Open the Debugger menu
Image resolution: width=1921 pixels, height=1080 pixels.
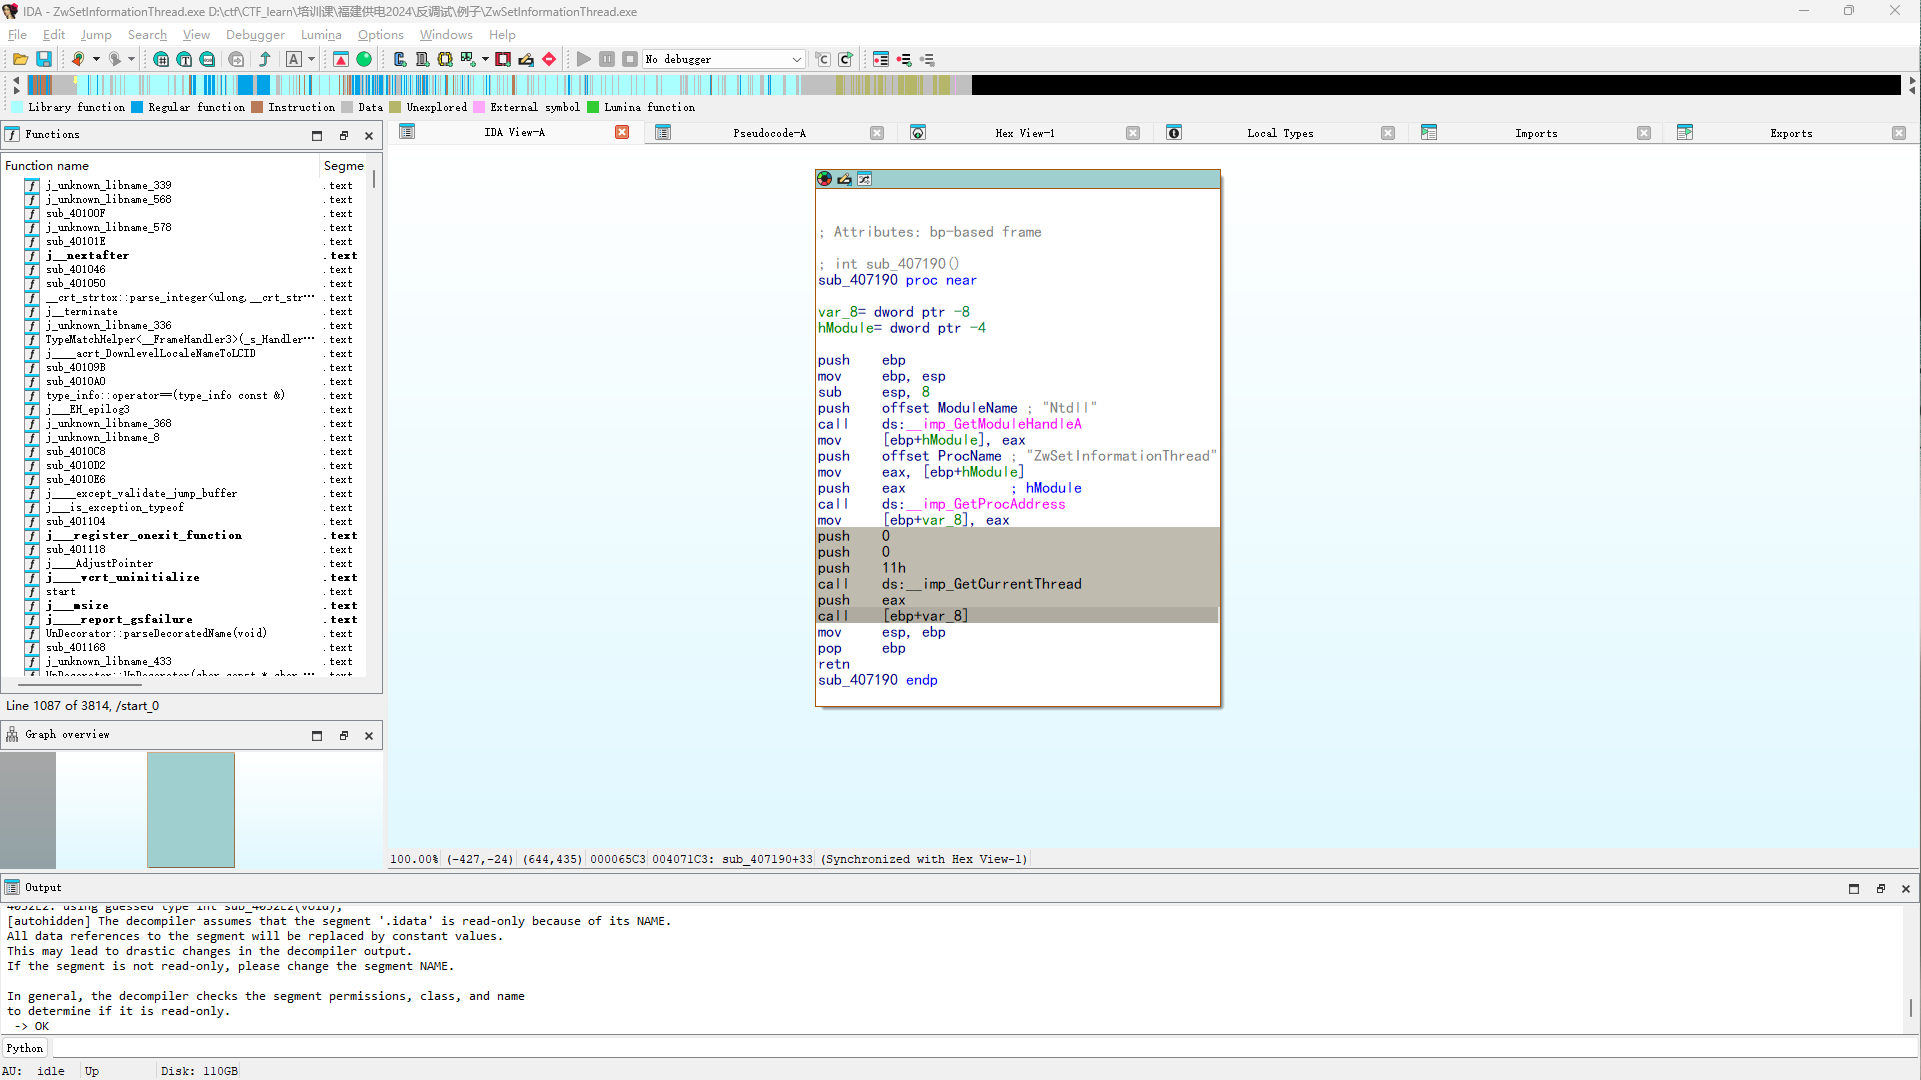(255, 35)
